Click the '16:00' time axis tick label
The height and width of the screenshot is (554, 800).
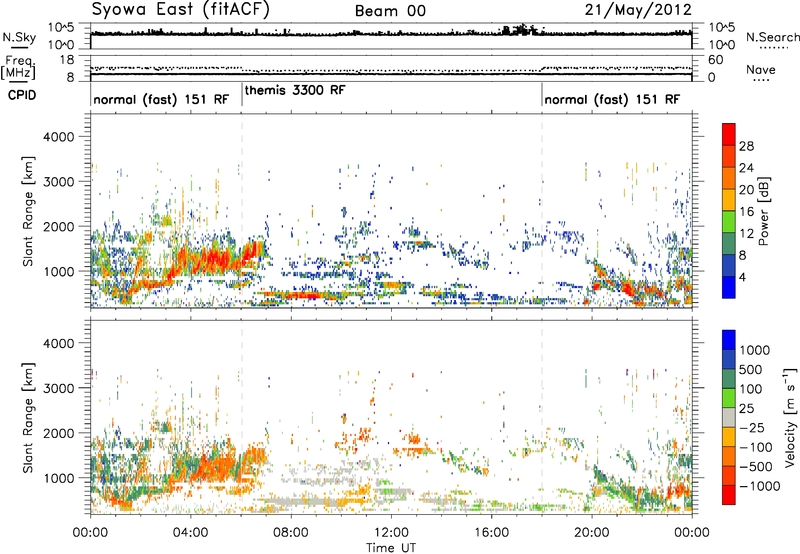pyautogui.click(x=491, y=533)
